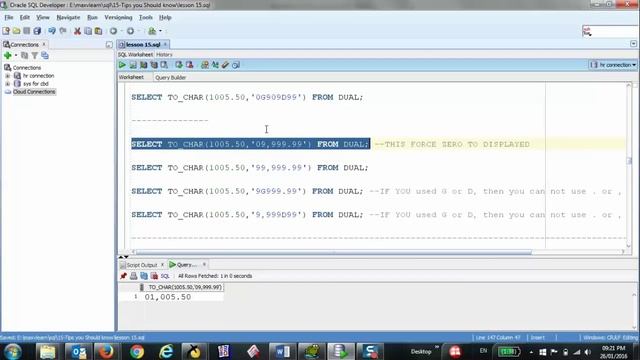The image size is (640, 360).
Task: Click the Back navigation round button
Action: (113, 31)
